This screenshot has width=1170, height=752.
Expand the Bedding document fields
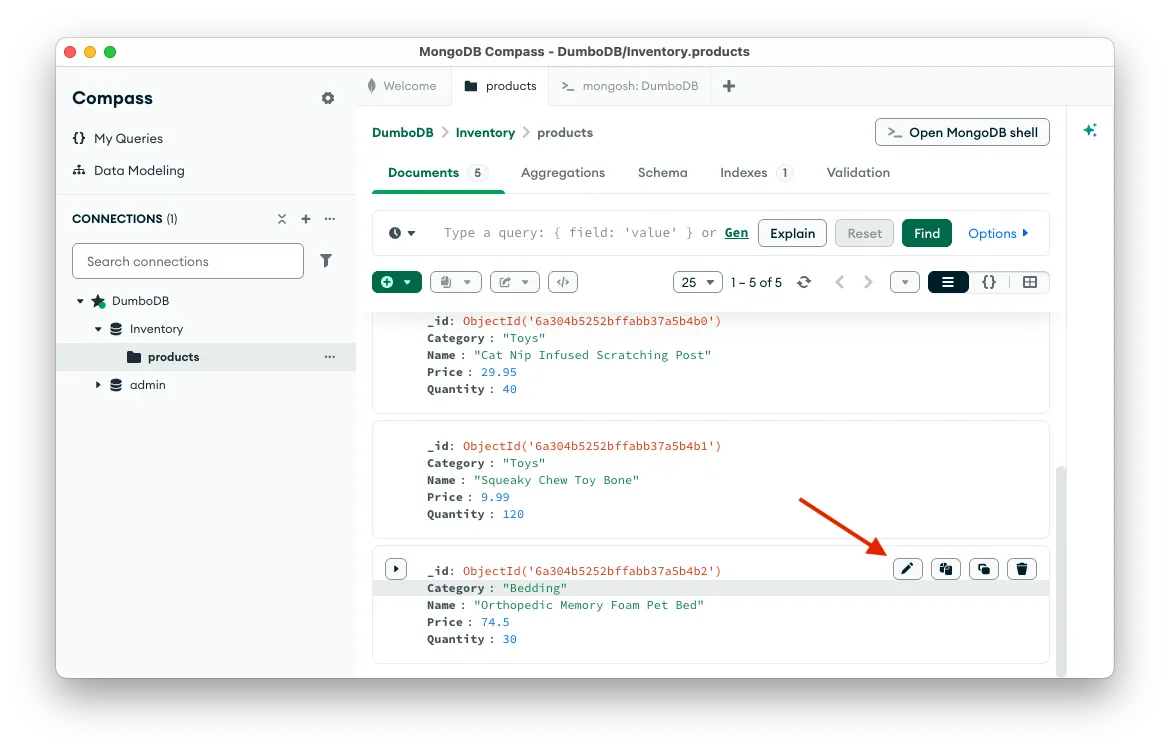396,568
